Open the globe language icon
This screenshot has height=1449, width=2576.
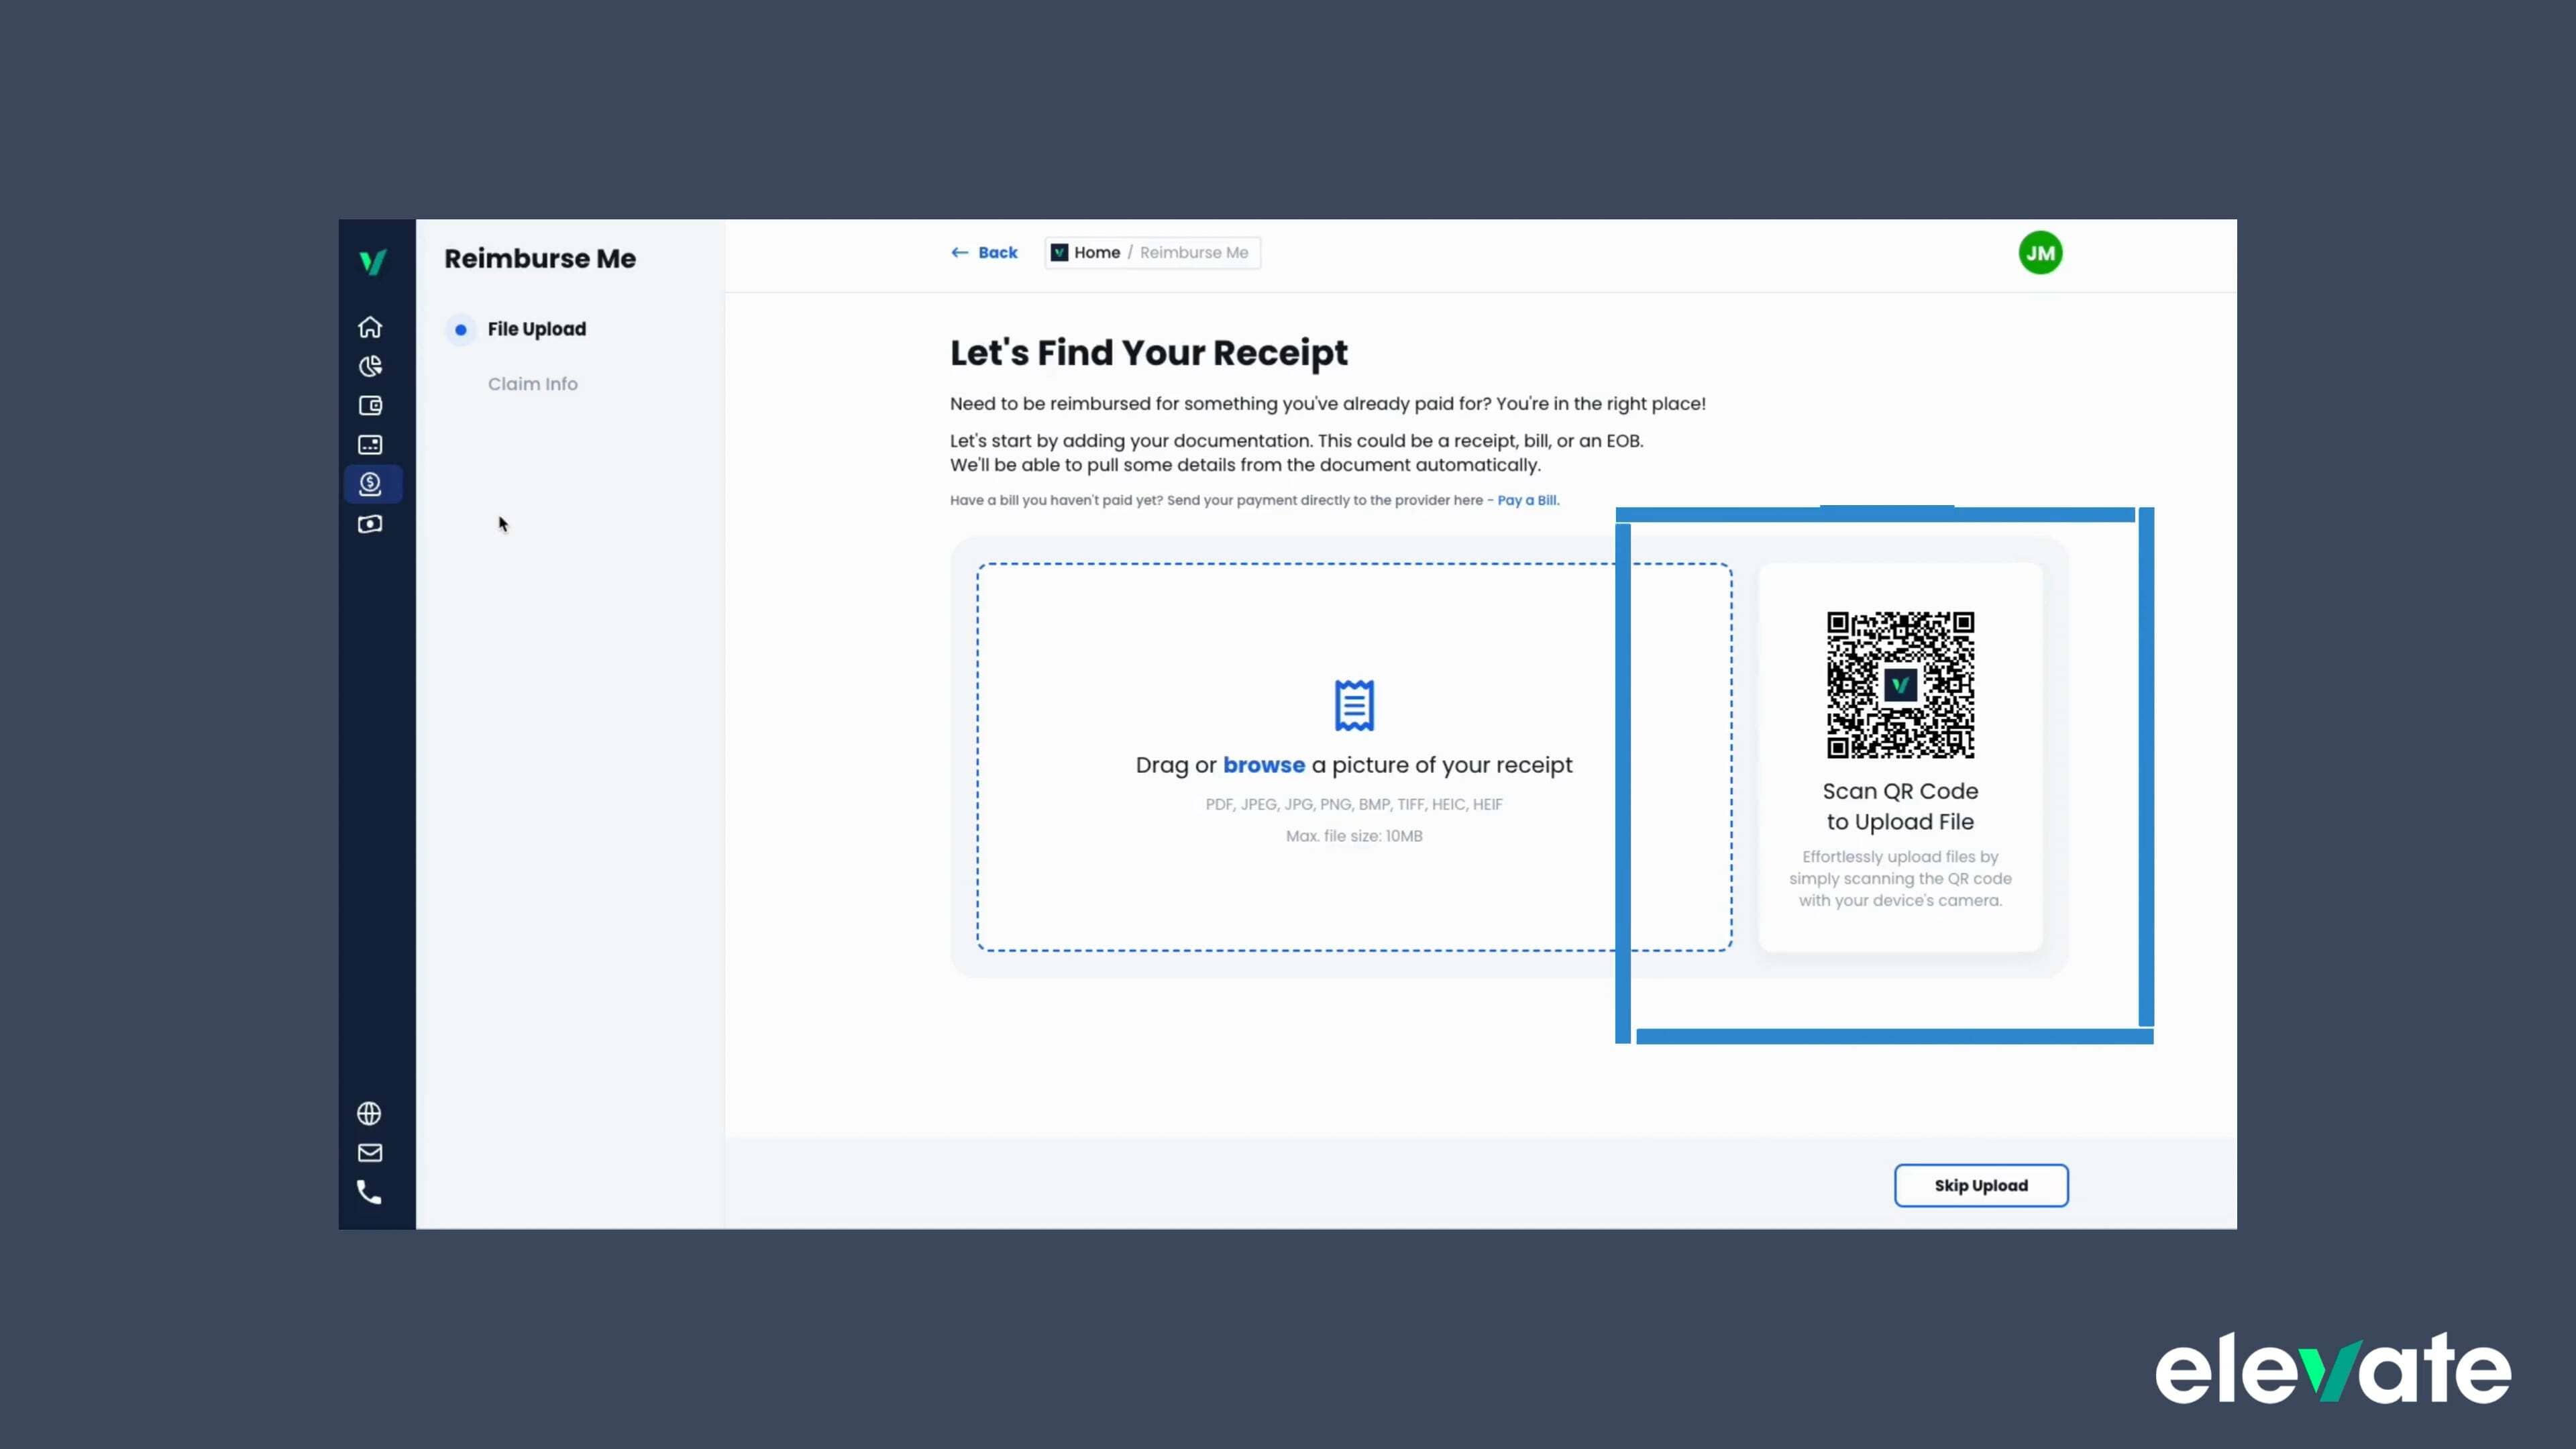(x=369, y=1113)
